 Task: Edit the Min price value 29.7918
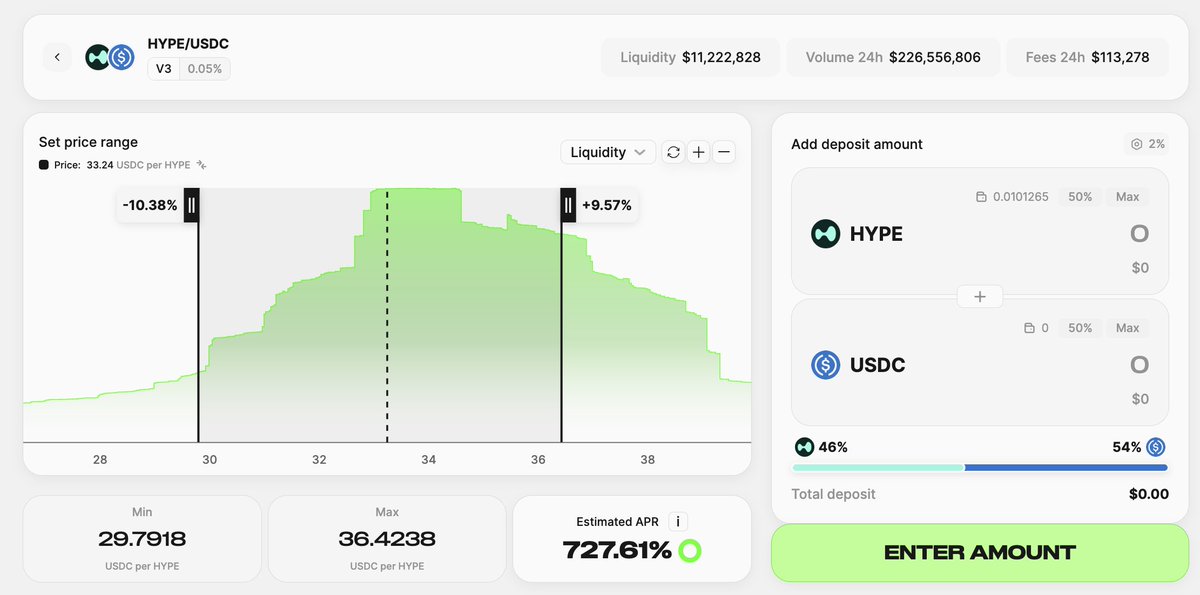pos(142,539)
